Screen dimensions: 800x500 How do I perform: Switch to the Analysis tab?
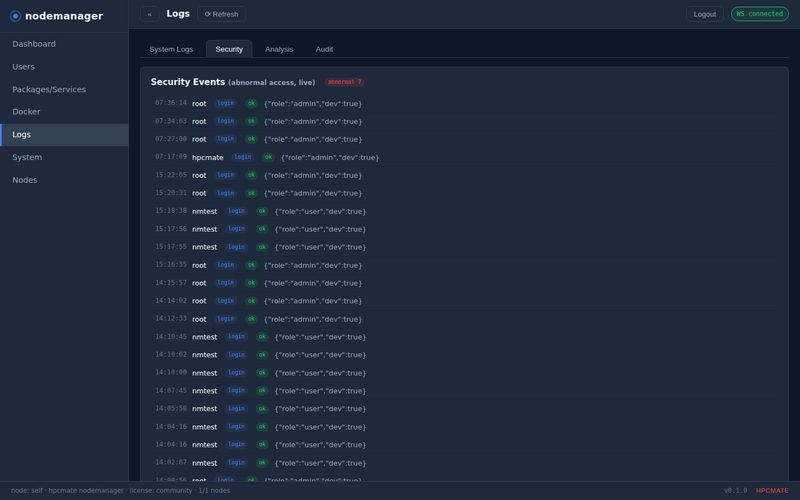pyautogui.click(x=279, y=49)
